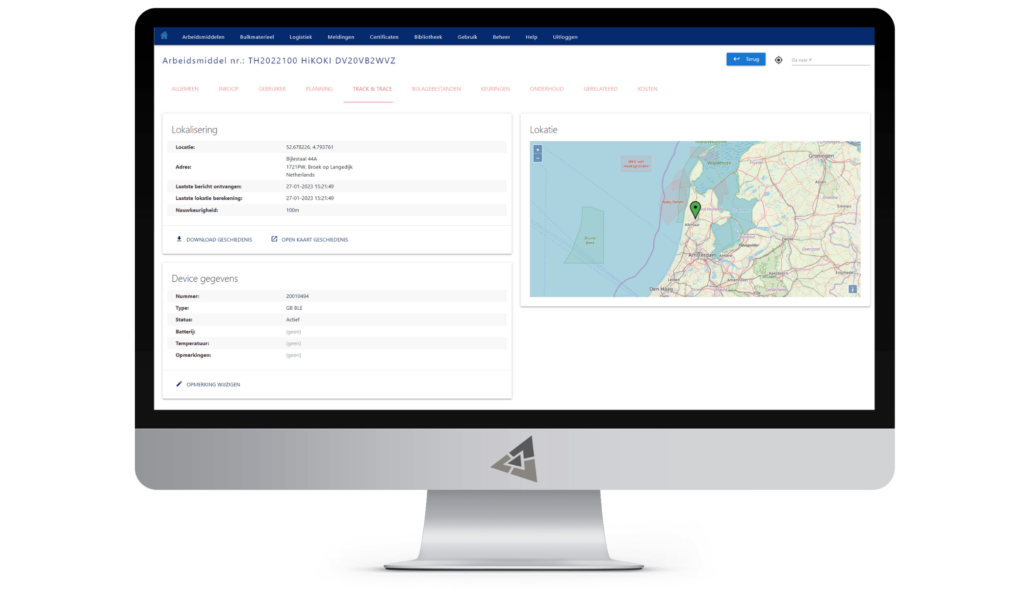Screen dimensions: 1030x589
Task: Open the map attribution info icon
Action: (x=852, y=289)
